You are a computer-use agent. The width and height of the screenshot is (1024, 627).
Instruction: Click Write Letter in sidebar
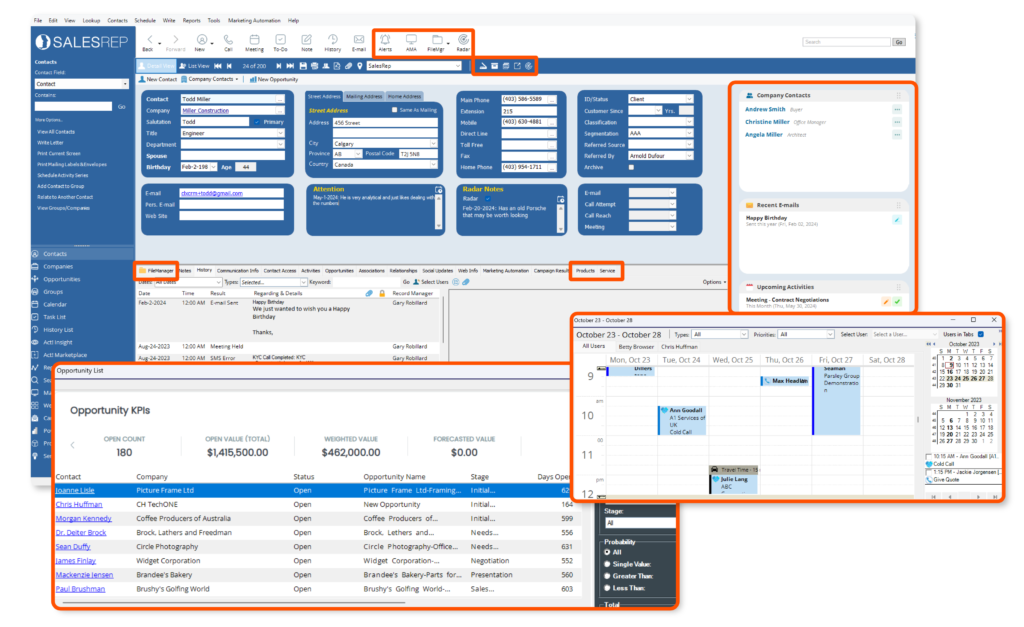tap(50, 142)
